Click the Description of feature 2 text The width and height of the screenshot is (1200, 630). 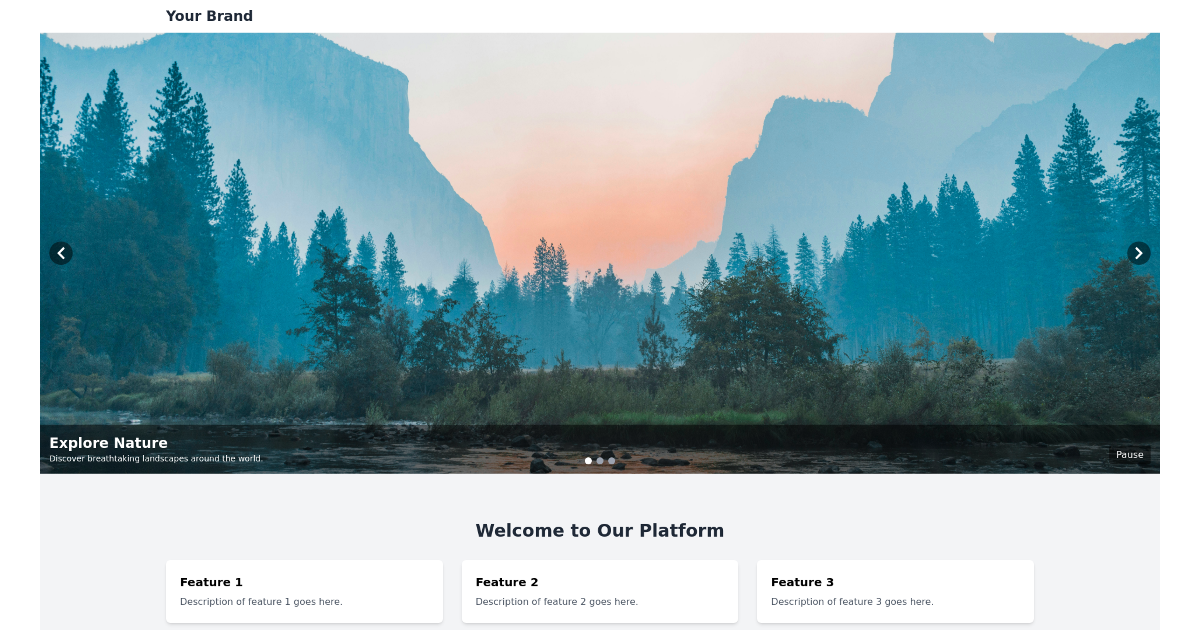(557, 602)
